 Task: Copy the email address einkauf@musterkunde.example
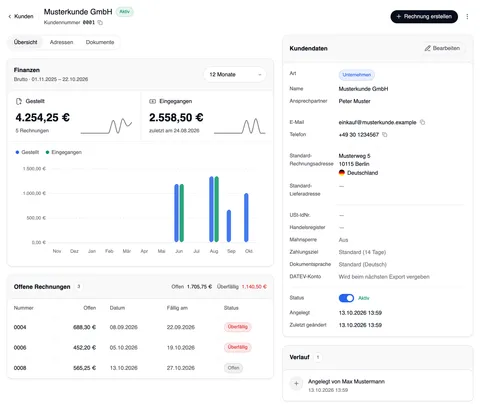point(422,122)
